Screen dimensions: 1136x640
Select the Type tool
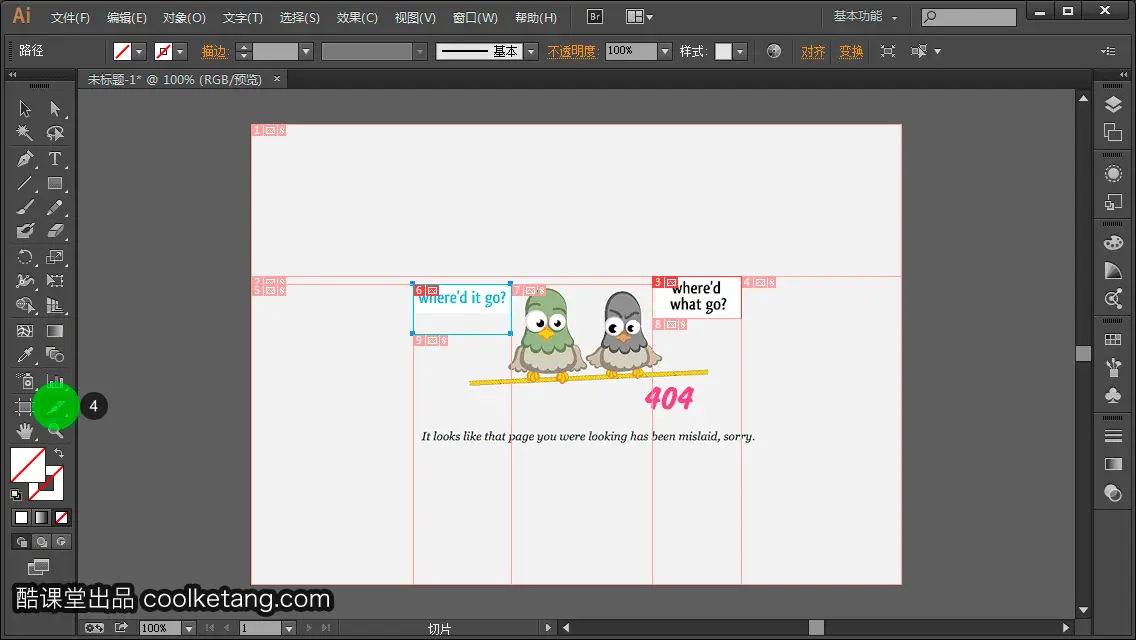[55, 159]
